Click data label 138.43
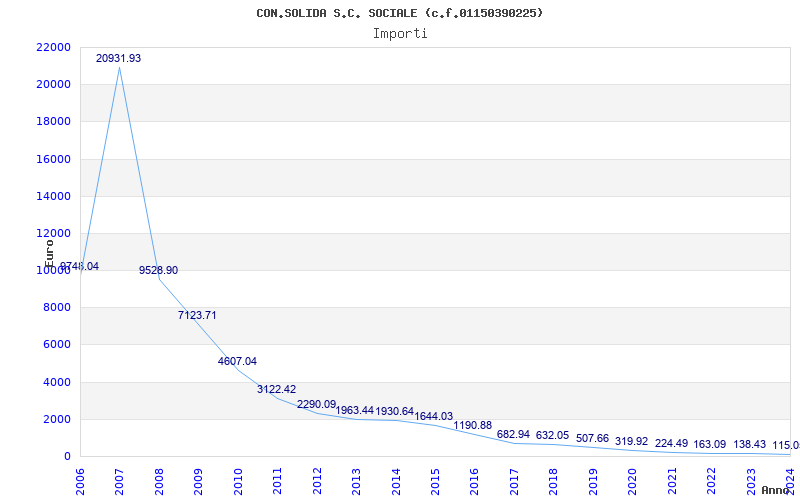The width and height of the screenshot is (800, 500). coord(749,444)
